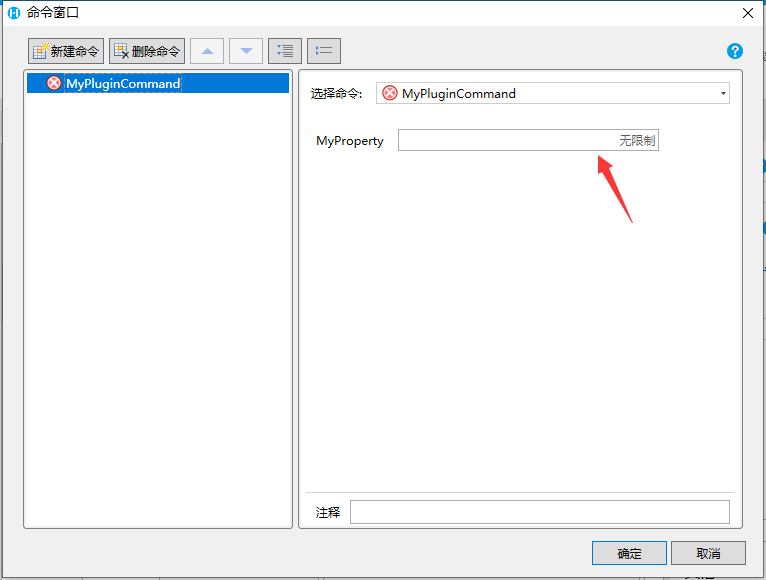Click the app logo icon in title bar

14,13
